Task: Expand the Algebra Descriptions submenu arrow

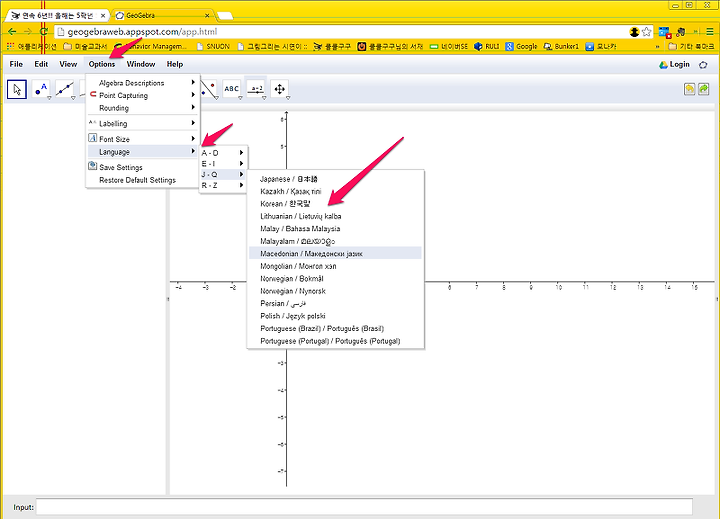Action: click(193, 82)
